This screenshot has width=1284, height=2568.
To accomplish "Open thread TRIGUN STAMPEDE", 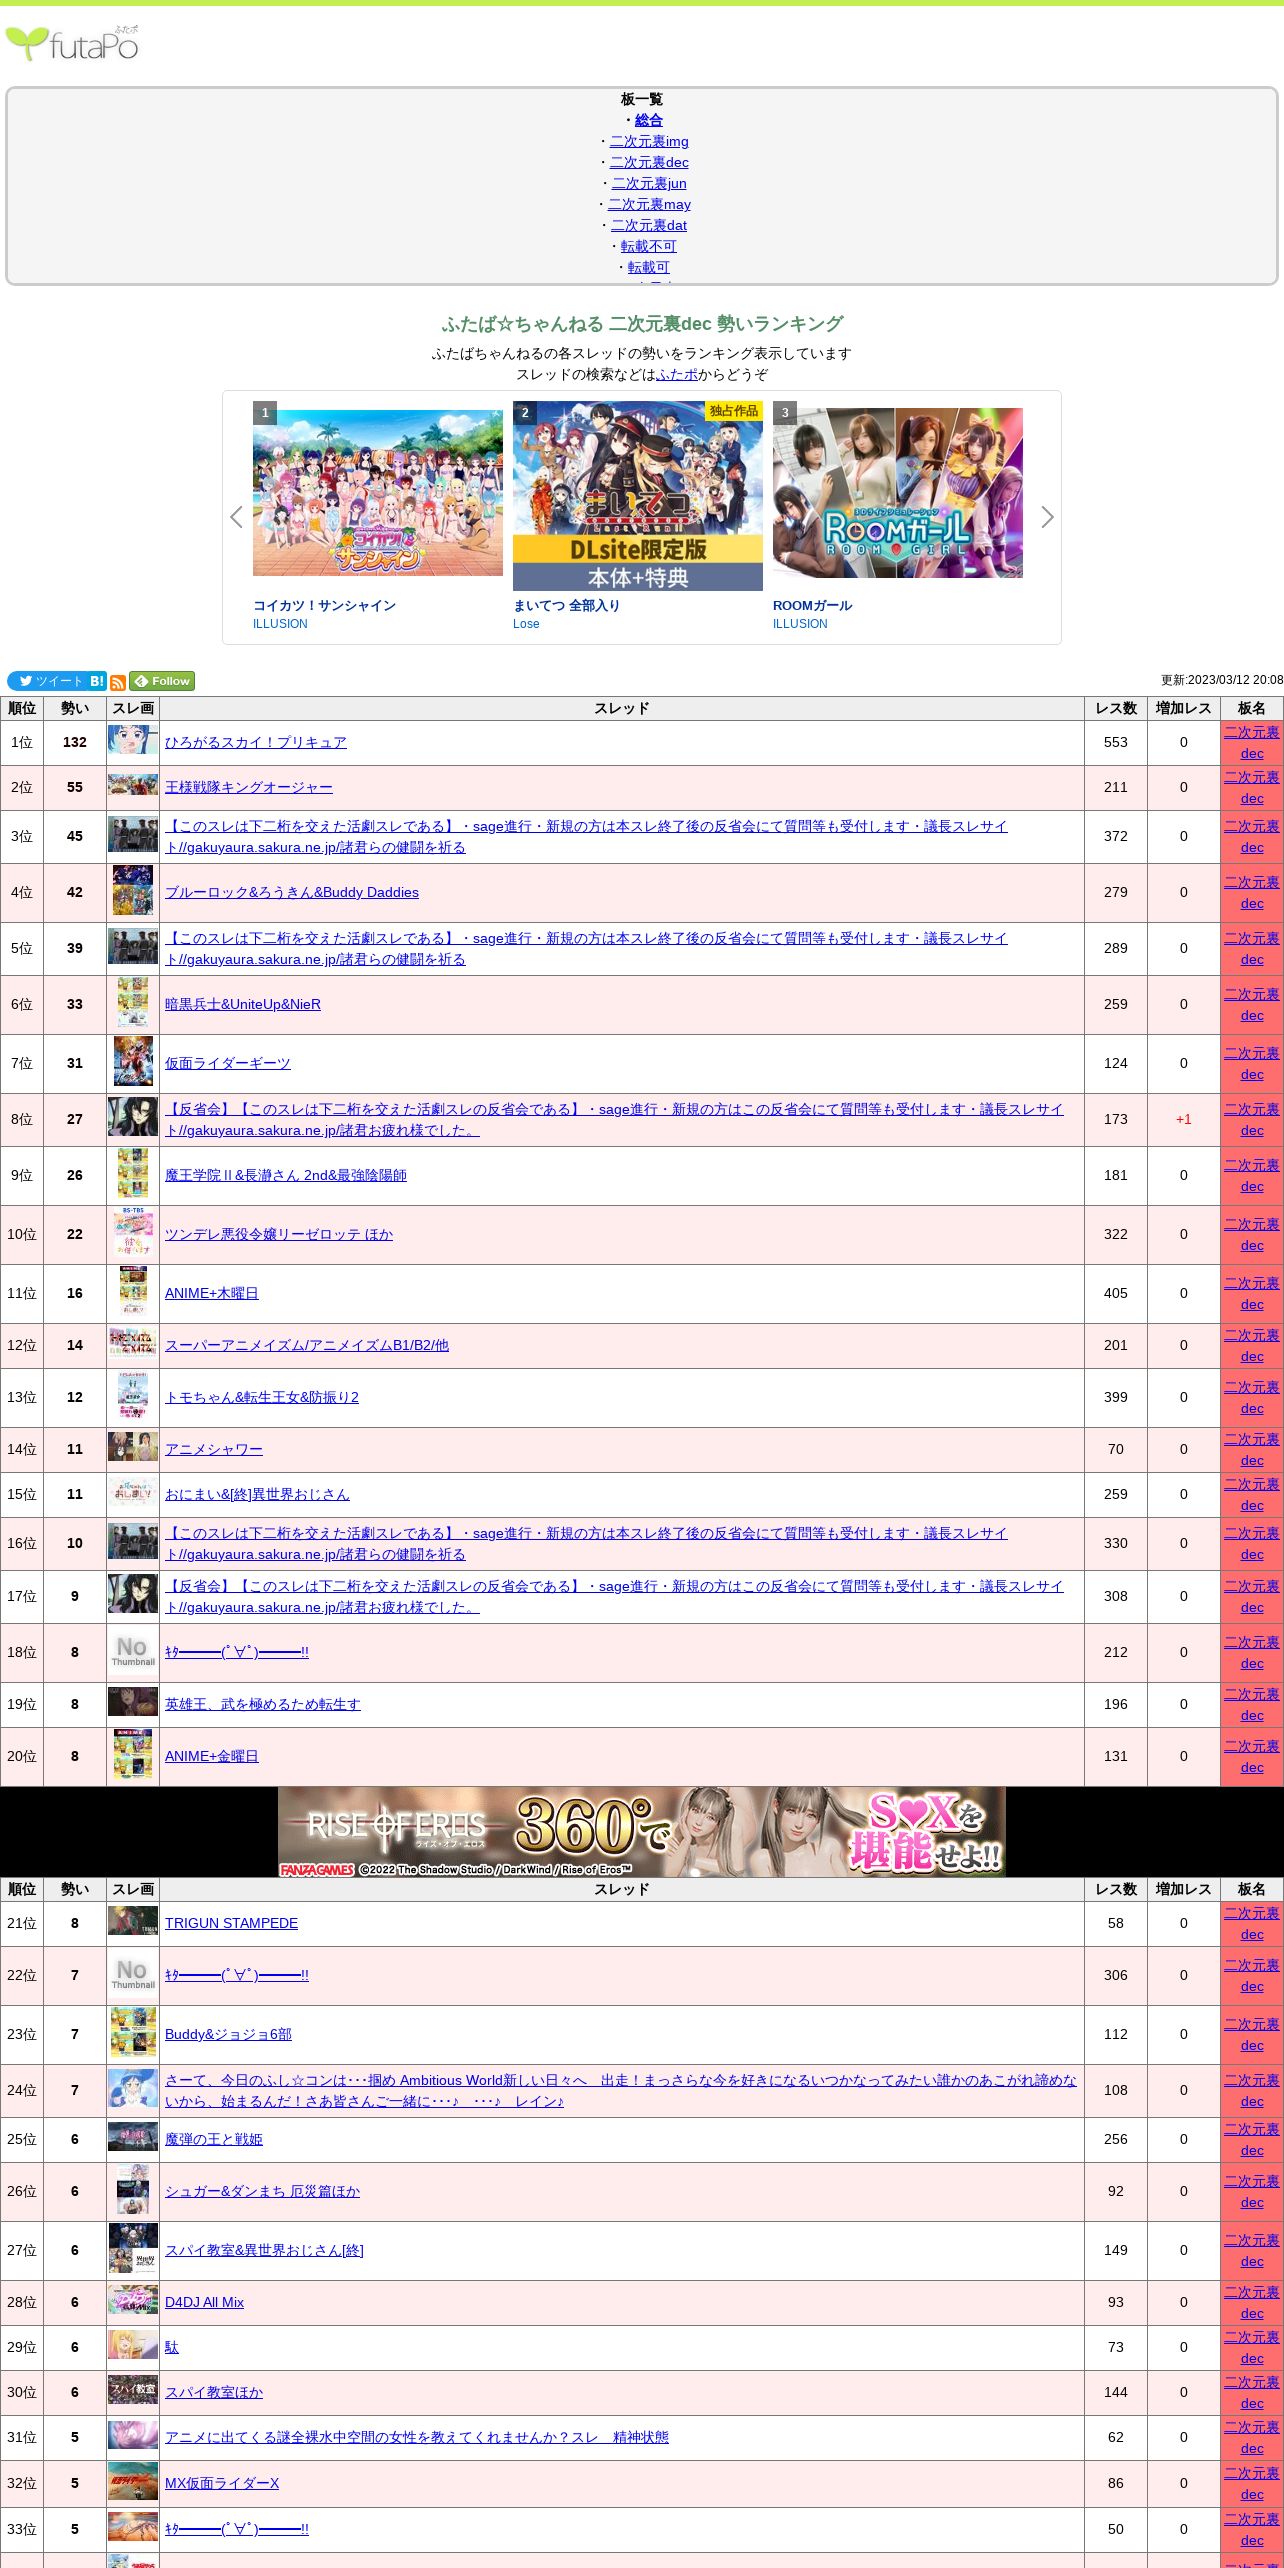I will coord(231,1923).
